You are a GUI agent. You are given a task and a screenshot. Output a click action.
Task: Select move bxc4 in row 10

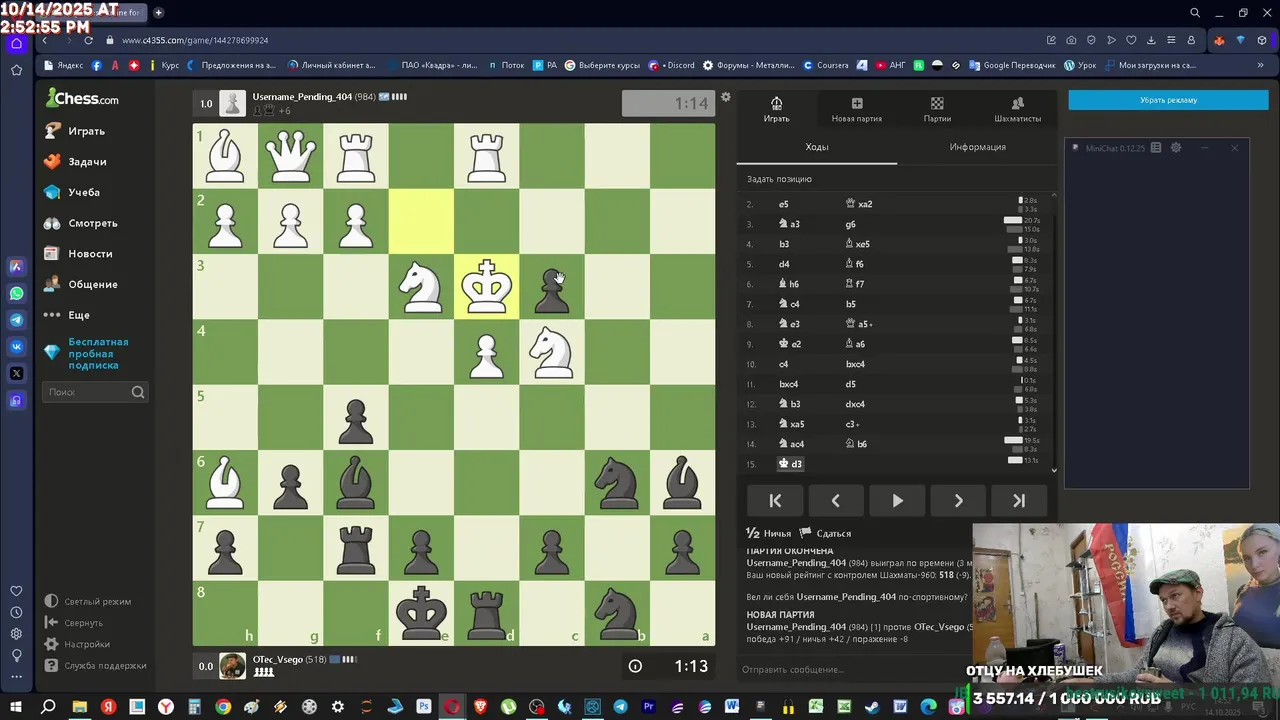coord(855,364)
